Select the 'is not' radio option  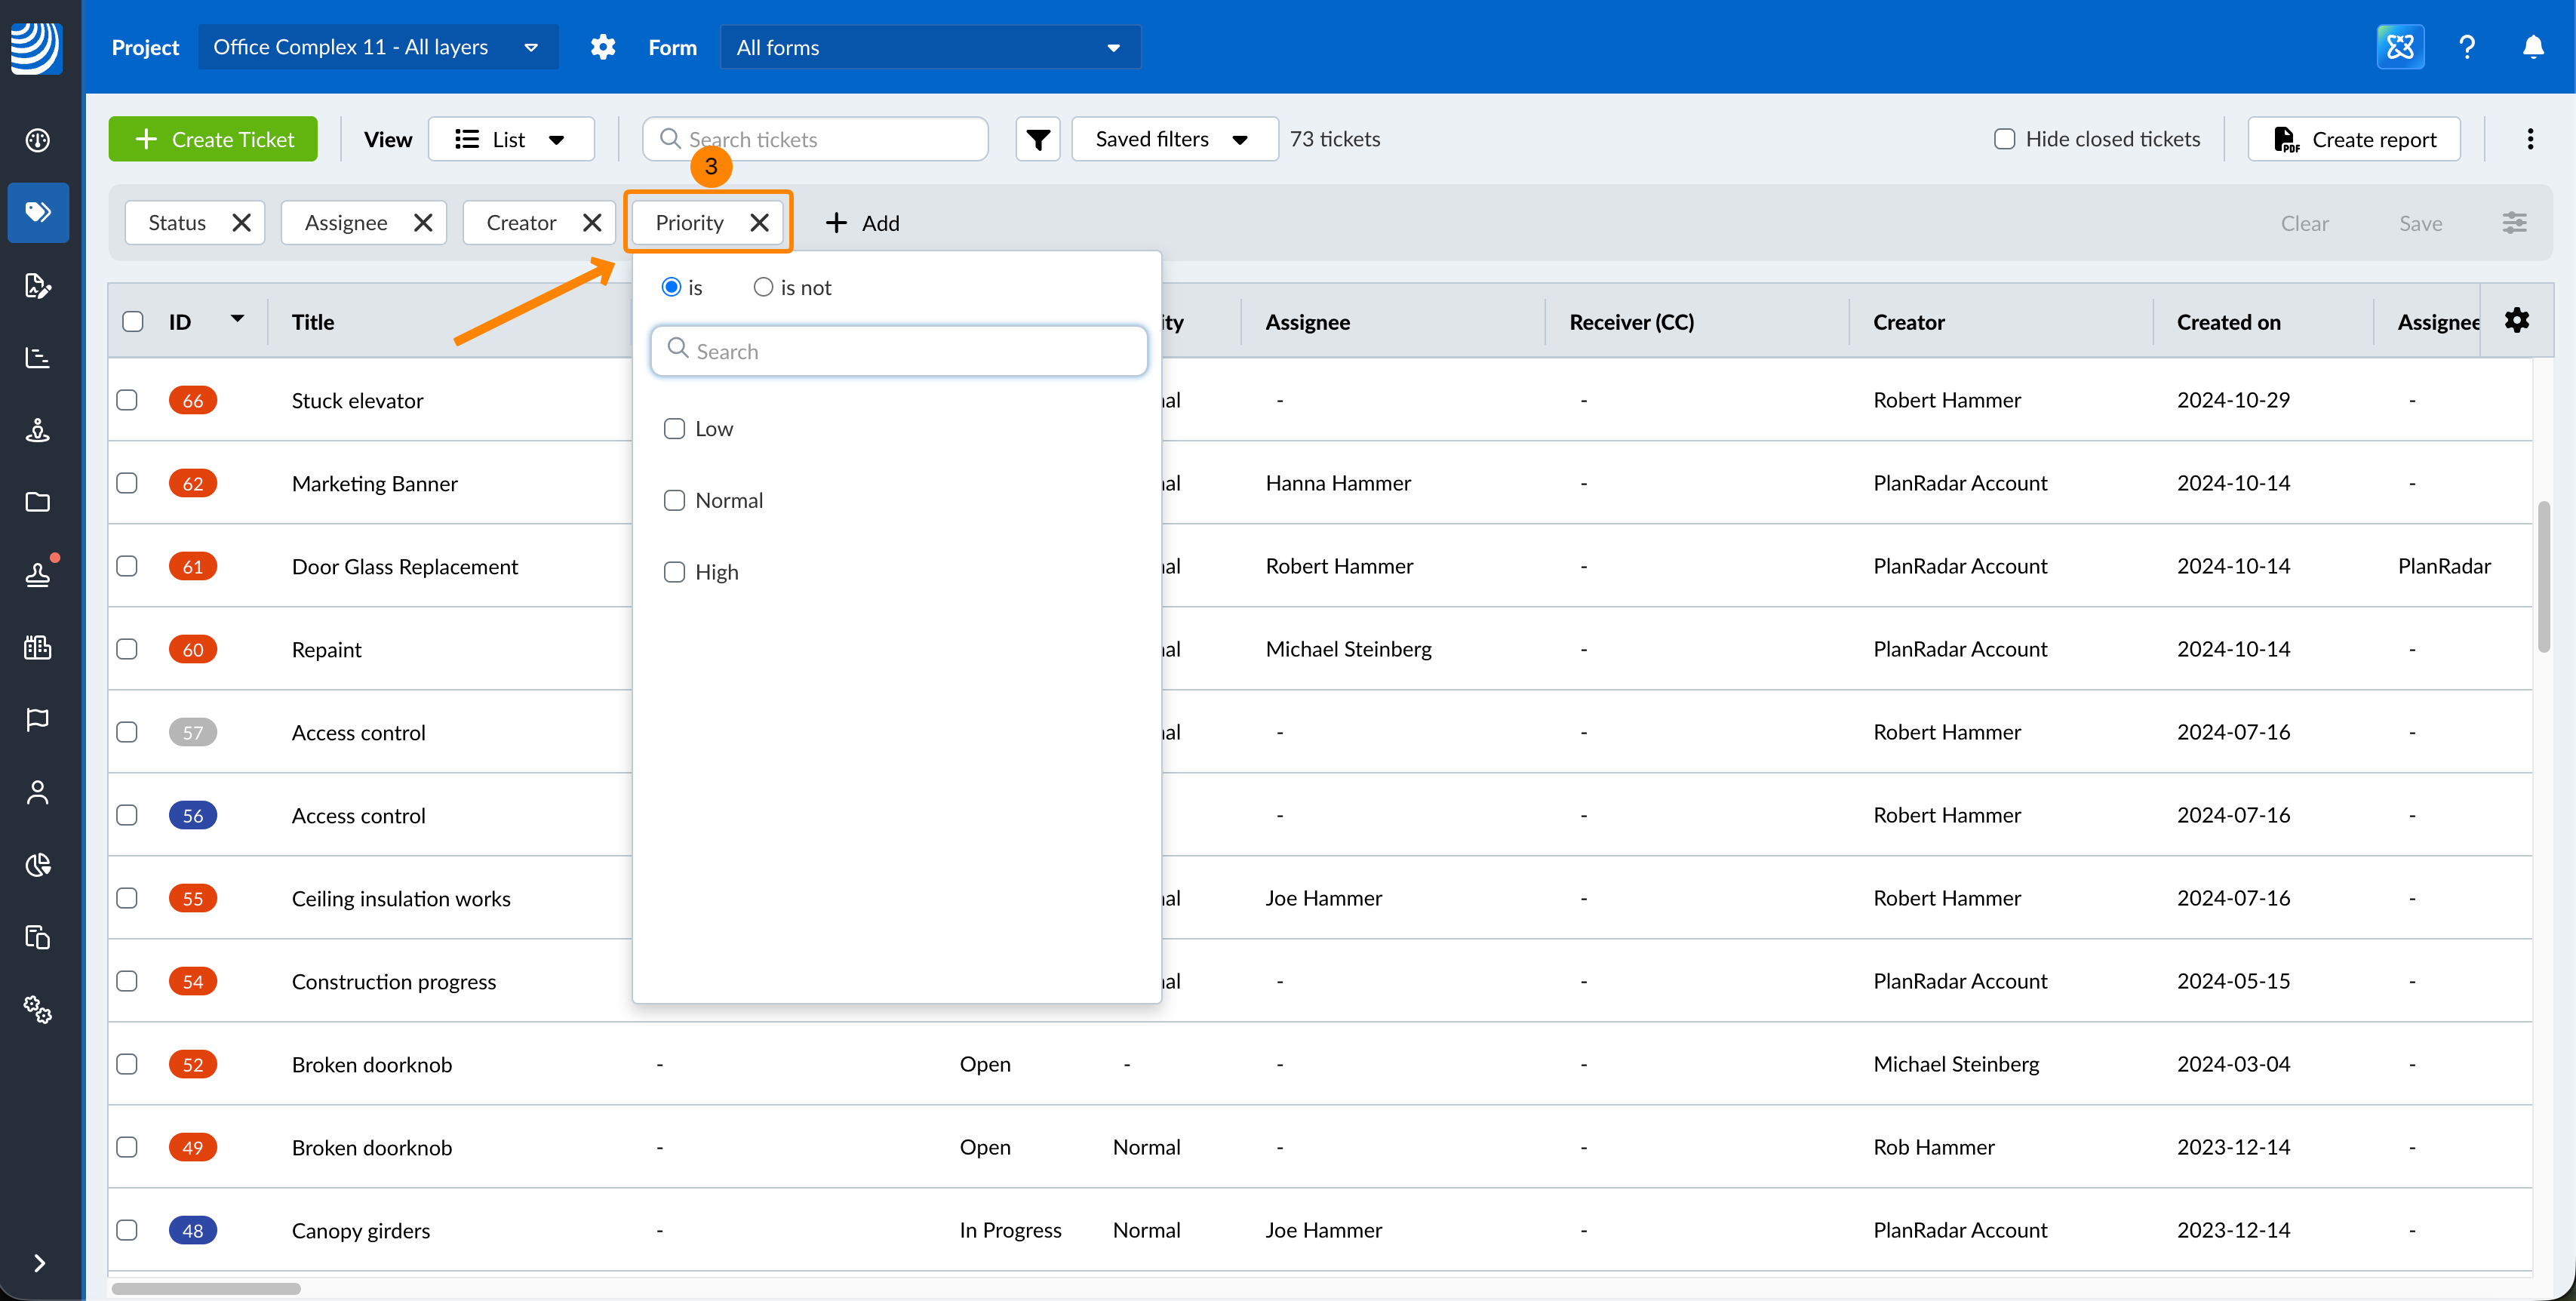(763, 288)
